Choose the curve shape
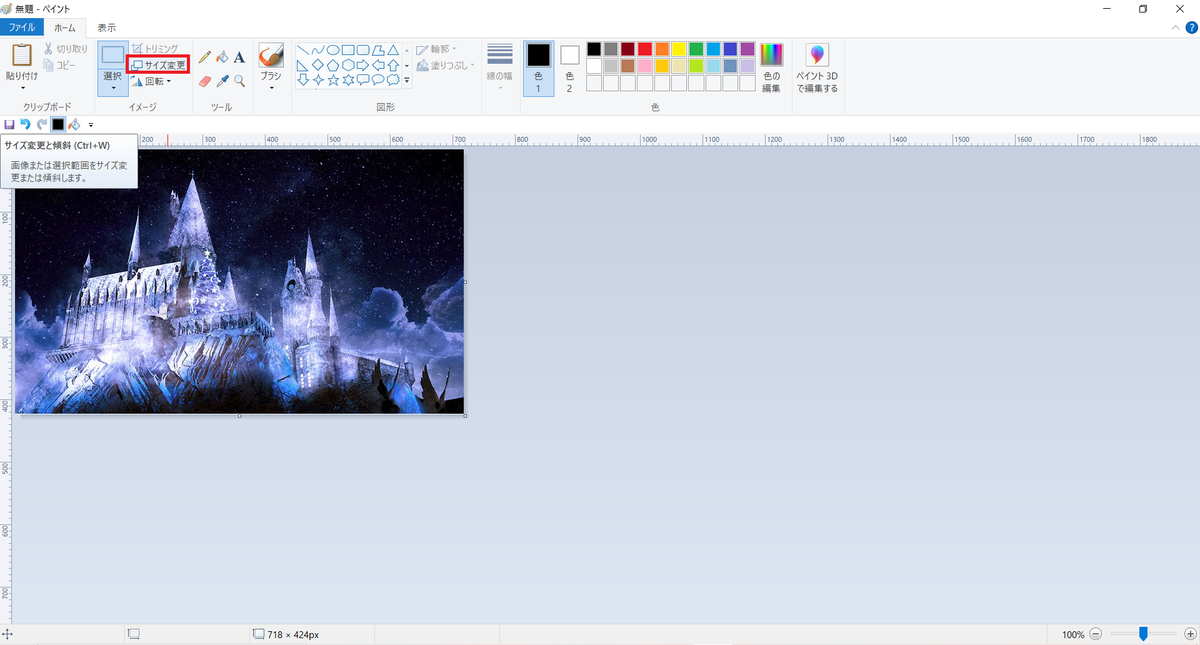Viewport: 1200px width, 645px height. click(x=317, y=50)
